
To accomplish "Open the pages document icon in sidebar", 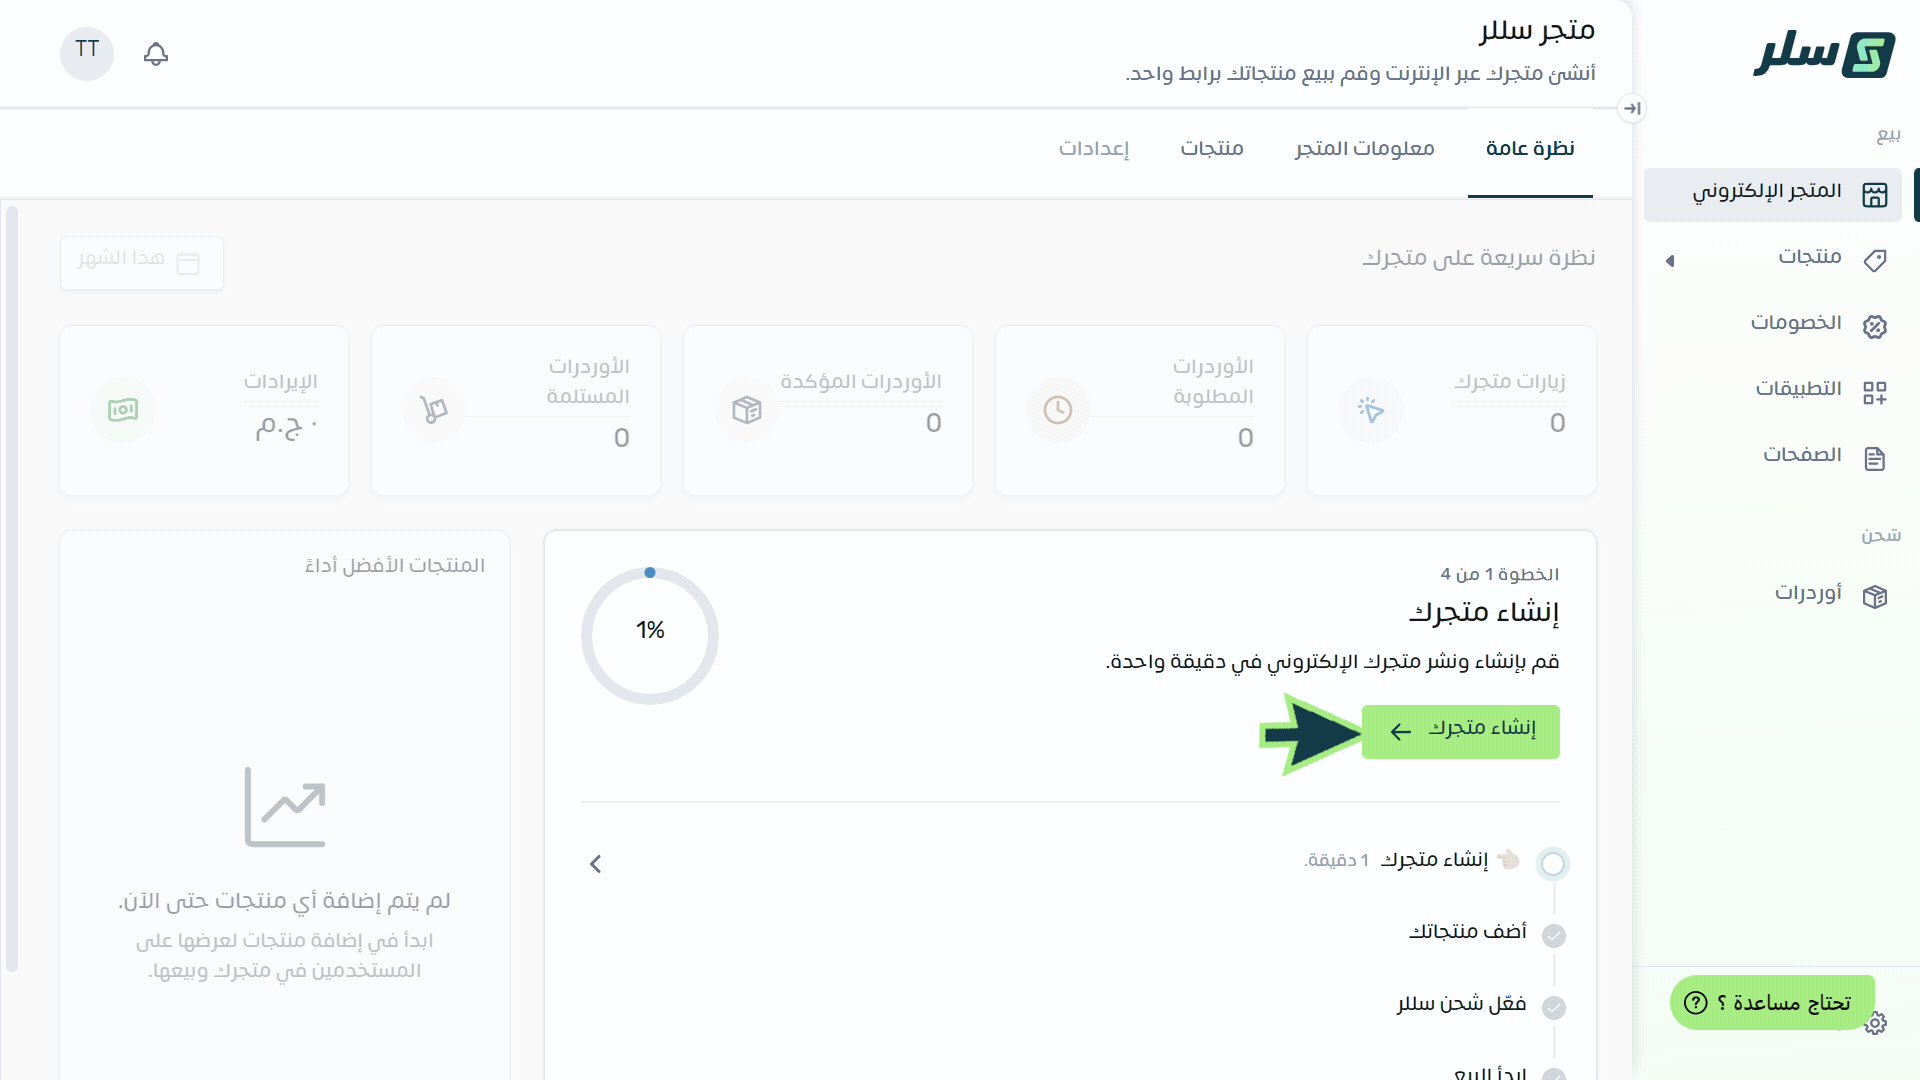I will point(1875,458).
